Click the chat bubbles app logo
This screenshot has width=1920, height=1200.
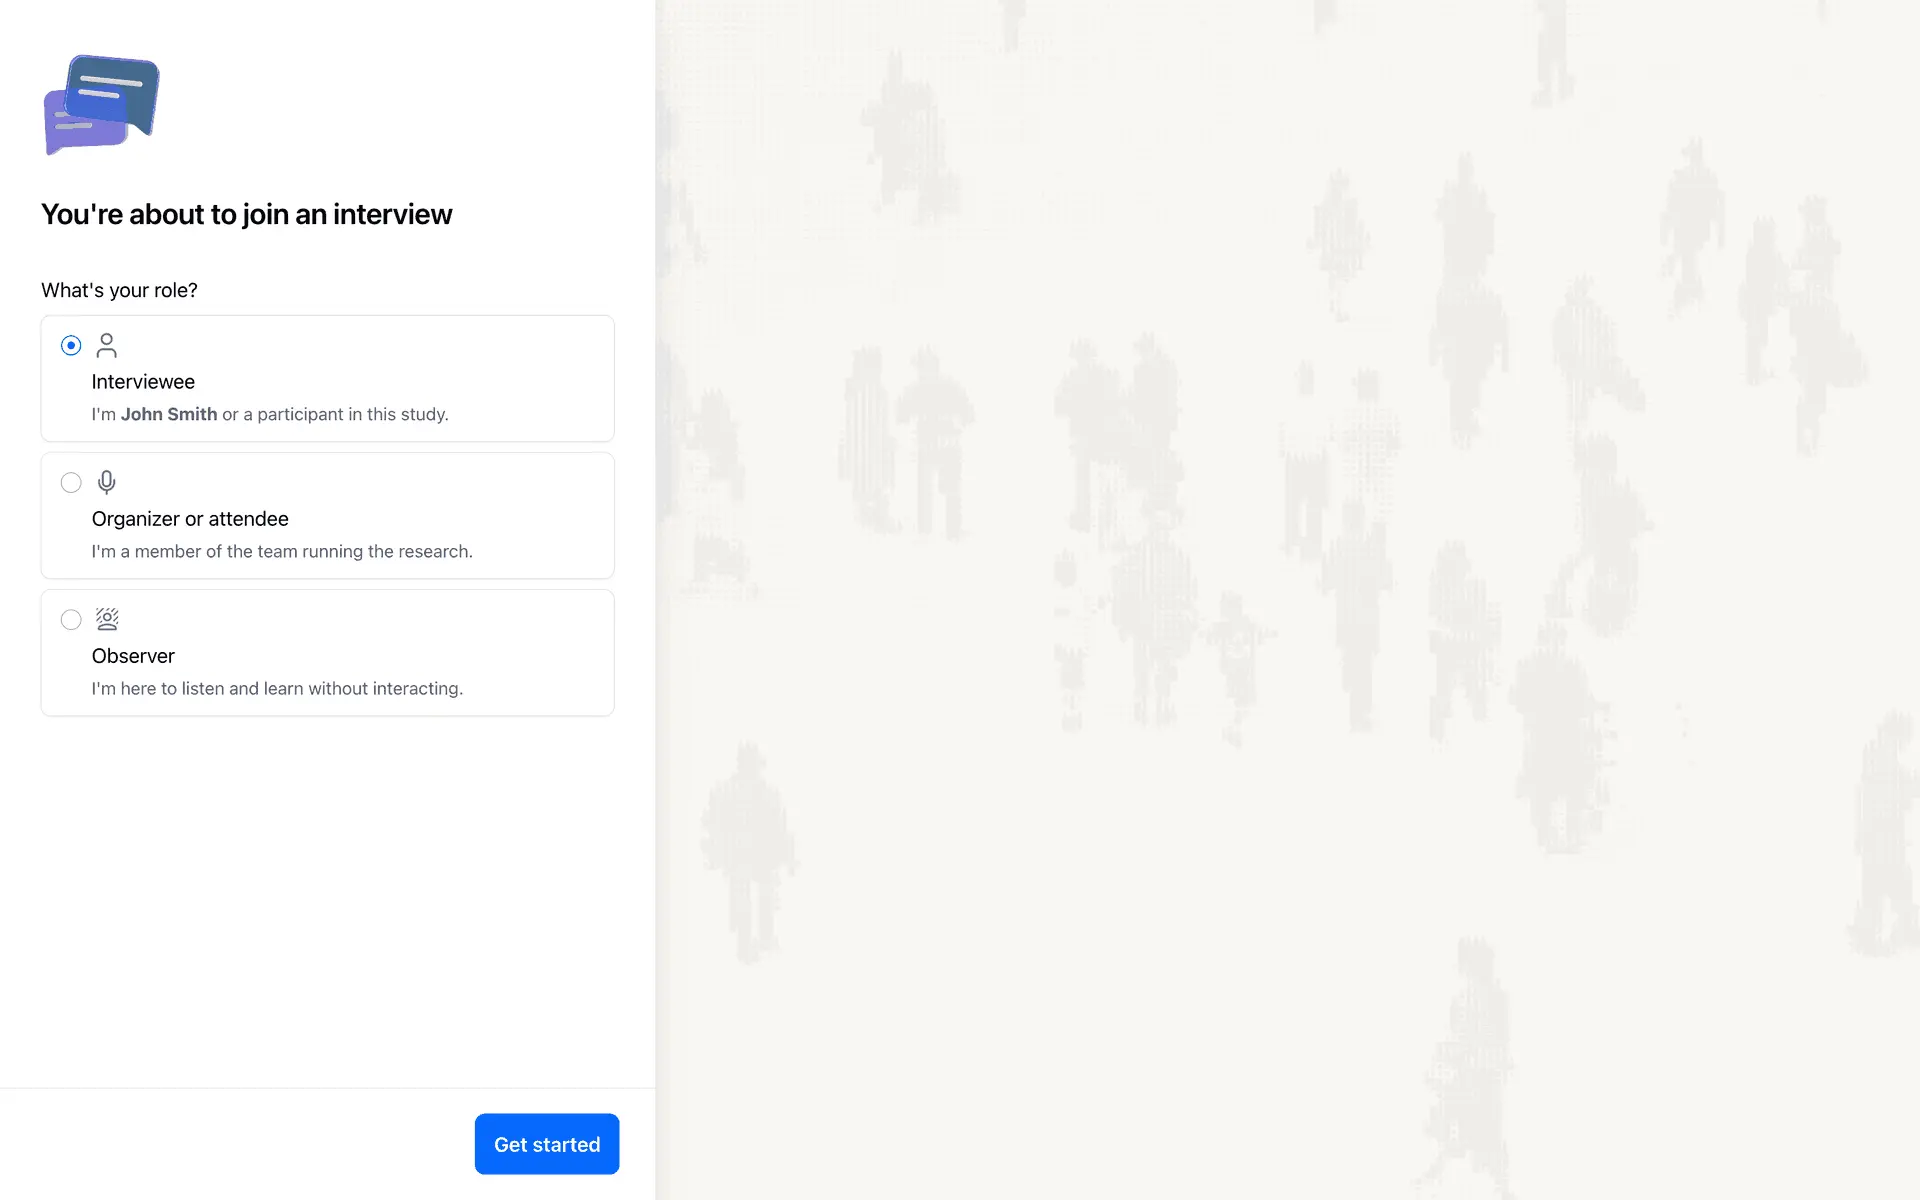click(101, 105)
